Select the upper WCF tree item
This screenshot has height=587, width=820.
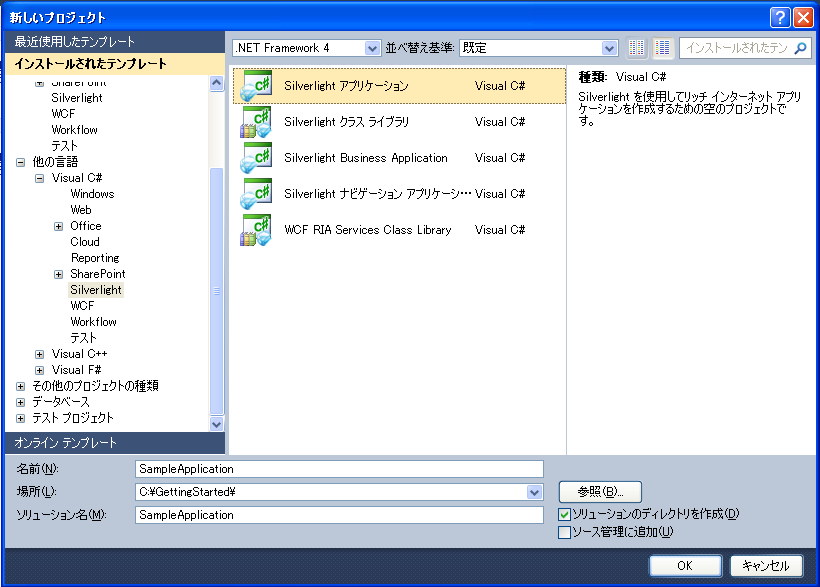(x=63, y=114)
